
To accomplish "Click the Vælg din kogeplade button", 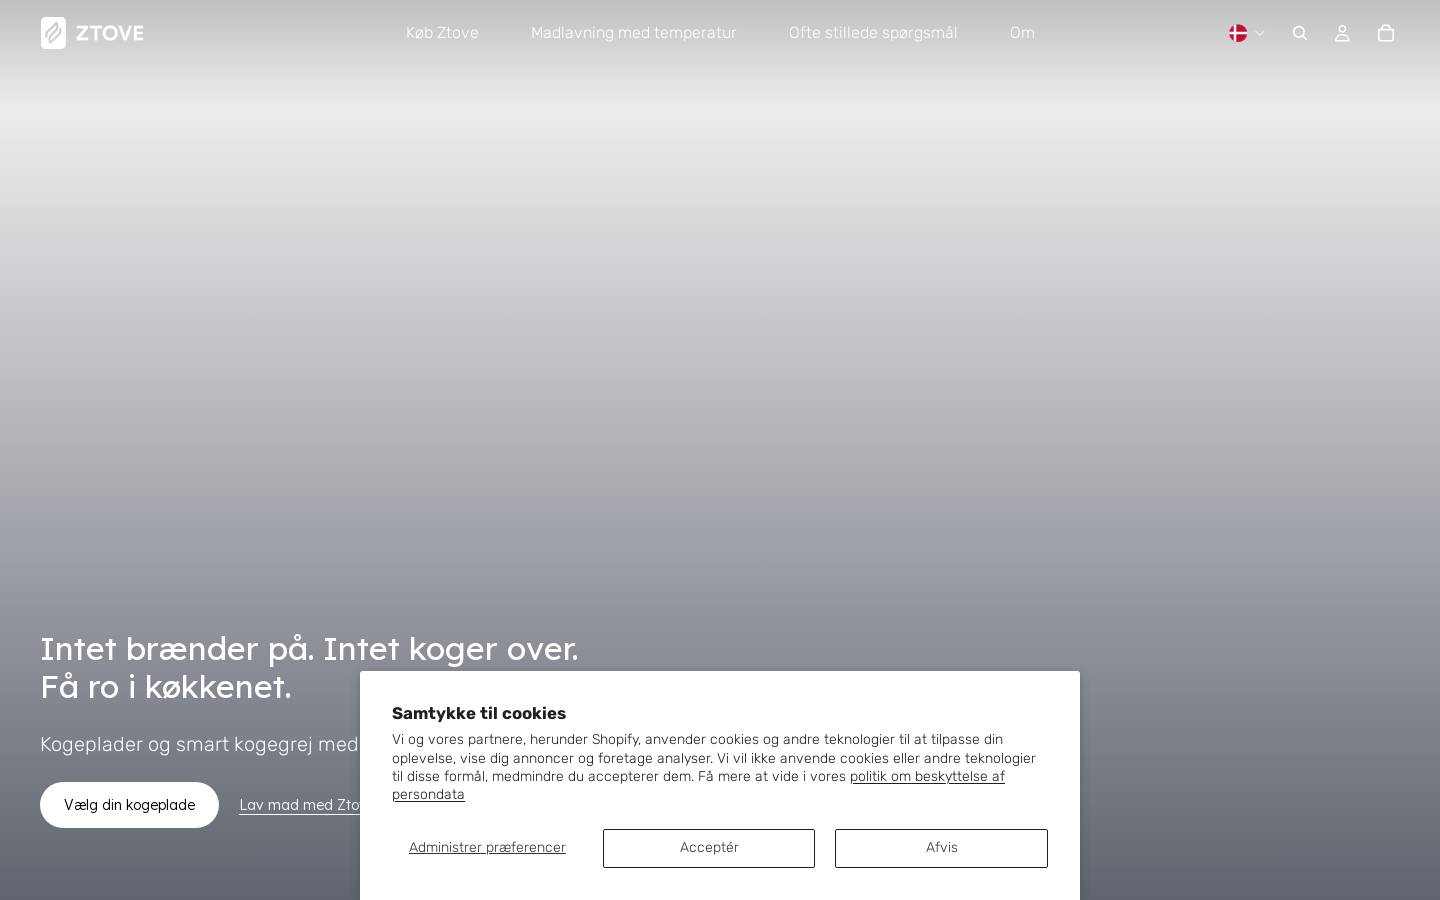I will (x=129, y=805).
